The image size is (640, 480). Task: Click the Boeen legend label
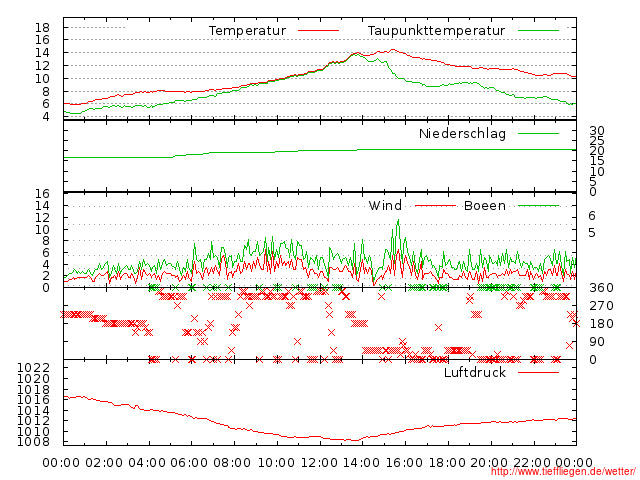[485, 205]
